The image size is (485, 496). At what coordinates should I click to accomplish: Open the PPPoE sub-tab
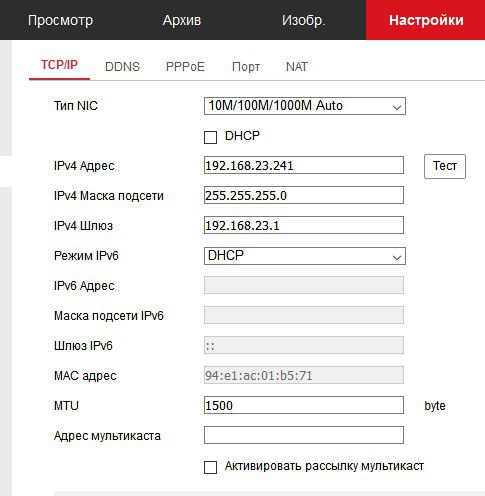click(185, 67)
